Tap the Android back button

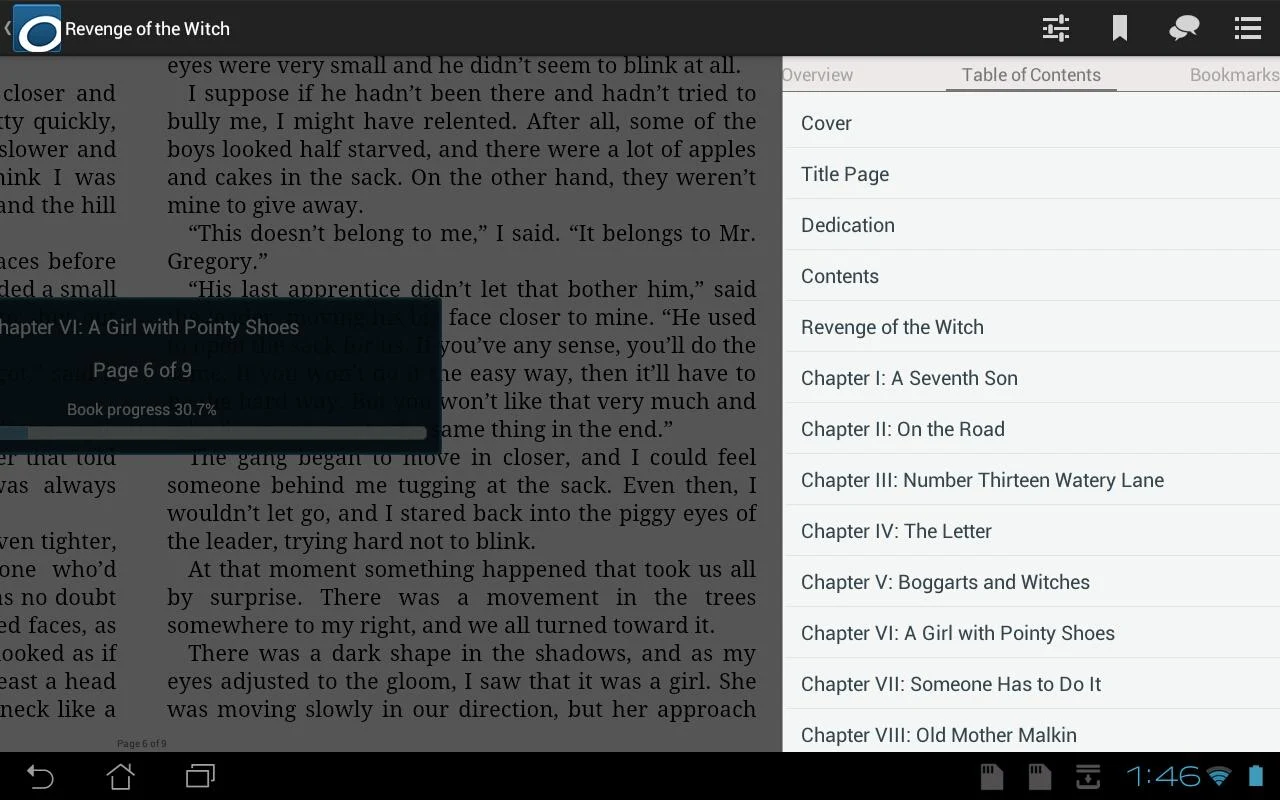[40, 776]
